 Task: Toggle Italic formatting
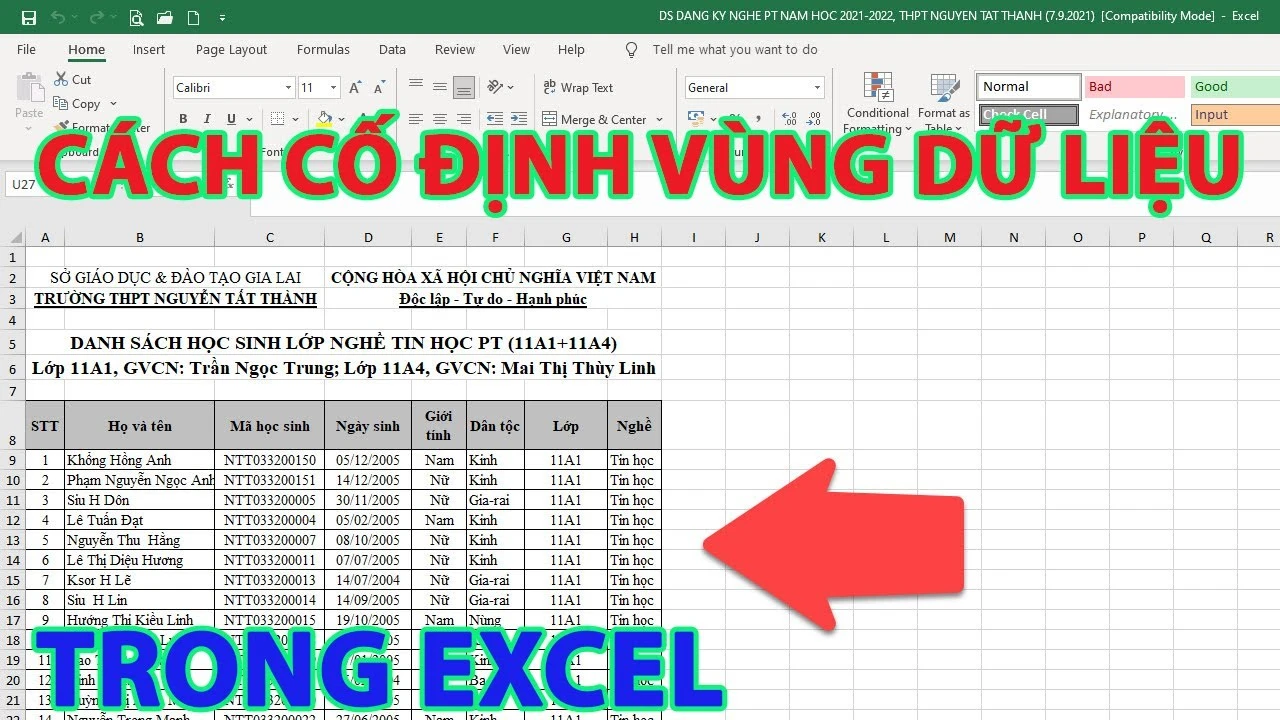coord(208,119)
